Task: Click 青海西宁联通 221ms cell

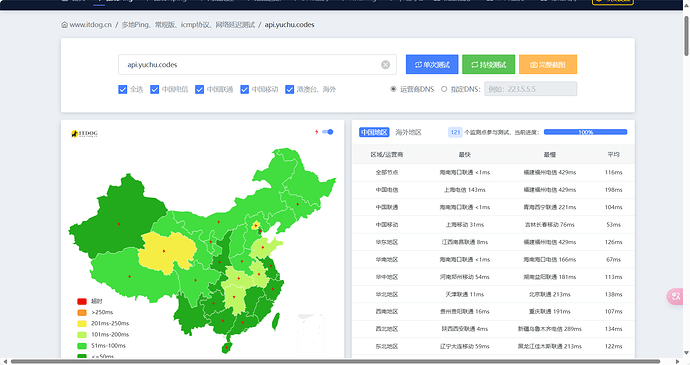Action: pyautogui.click(x=550, y=207)
